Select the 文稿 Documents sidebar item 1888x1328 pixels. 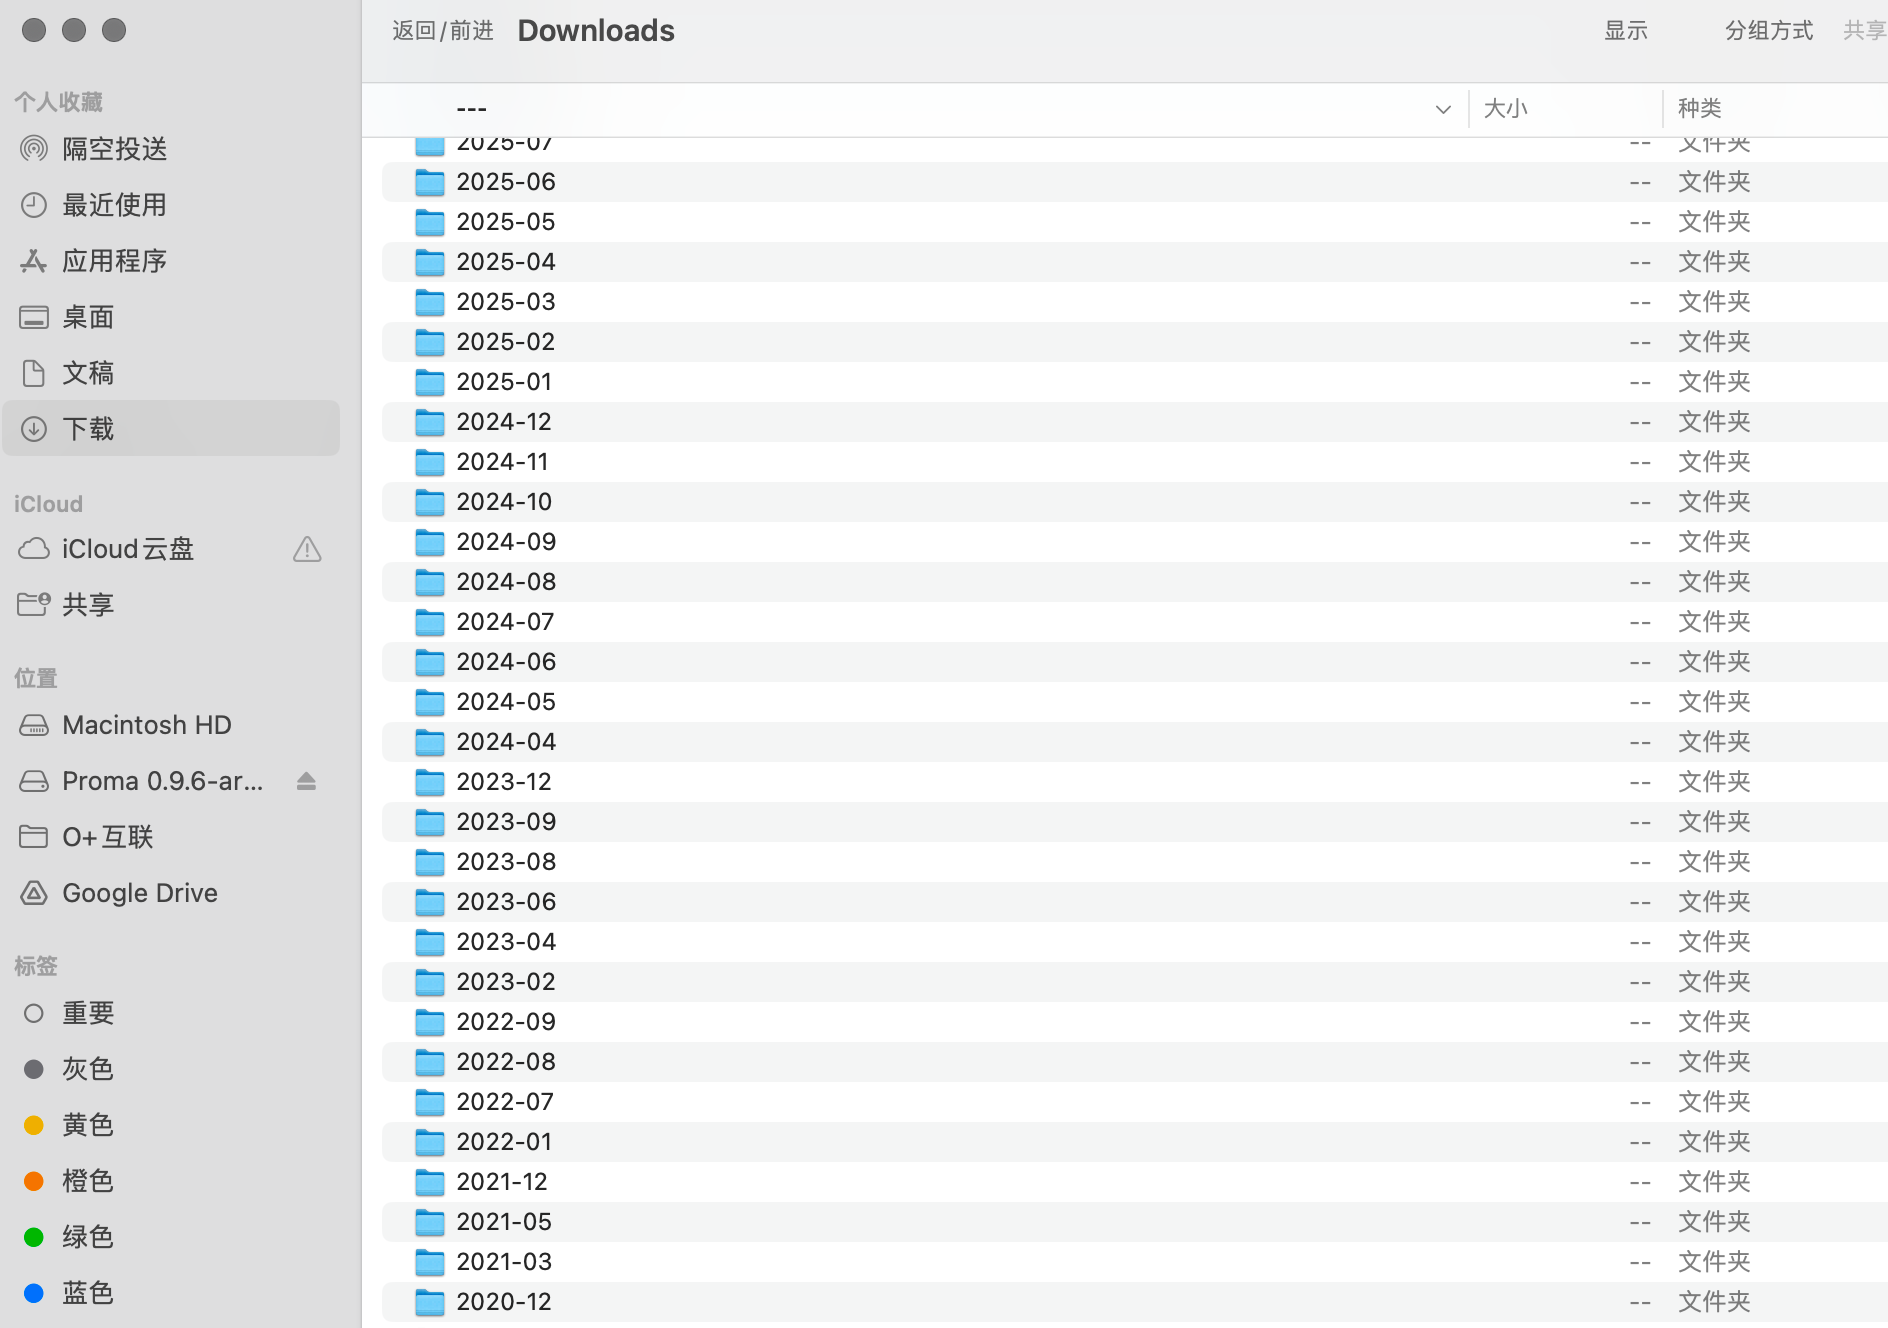[x=88, y=373]
